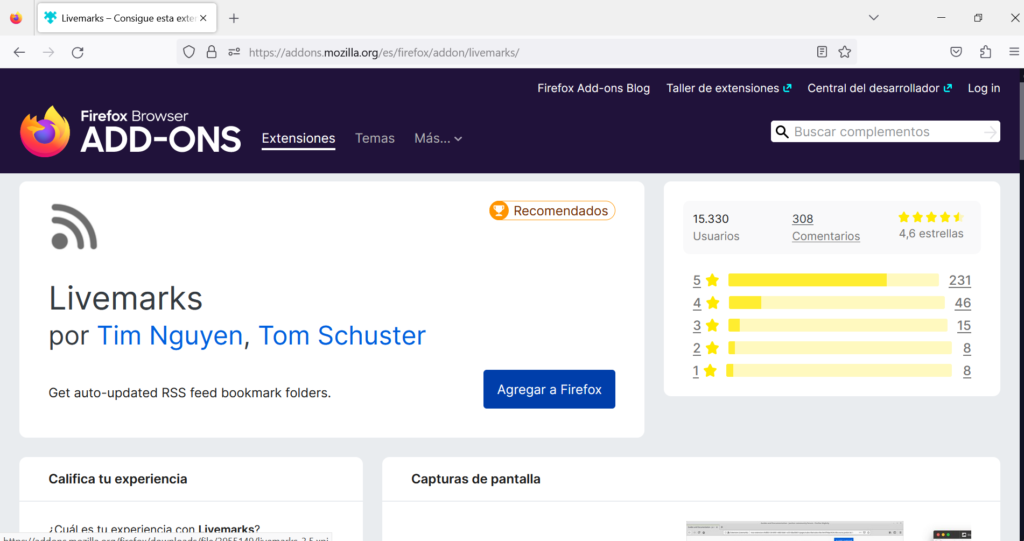Click the Buscar complementos search field
This screenshot has height=541, width=1024.
click(x=885, y=132)
